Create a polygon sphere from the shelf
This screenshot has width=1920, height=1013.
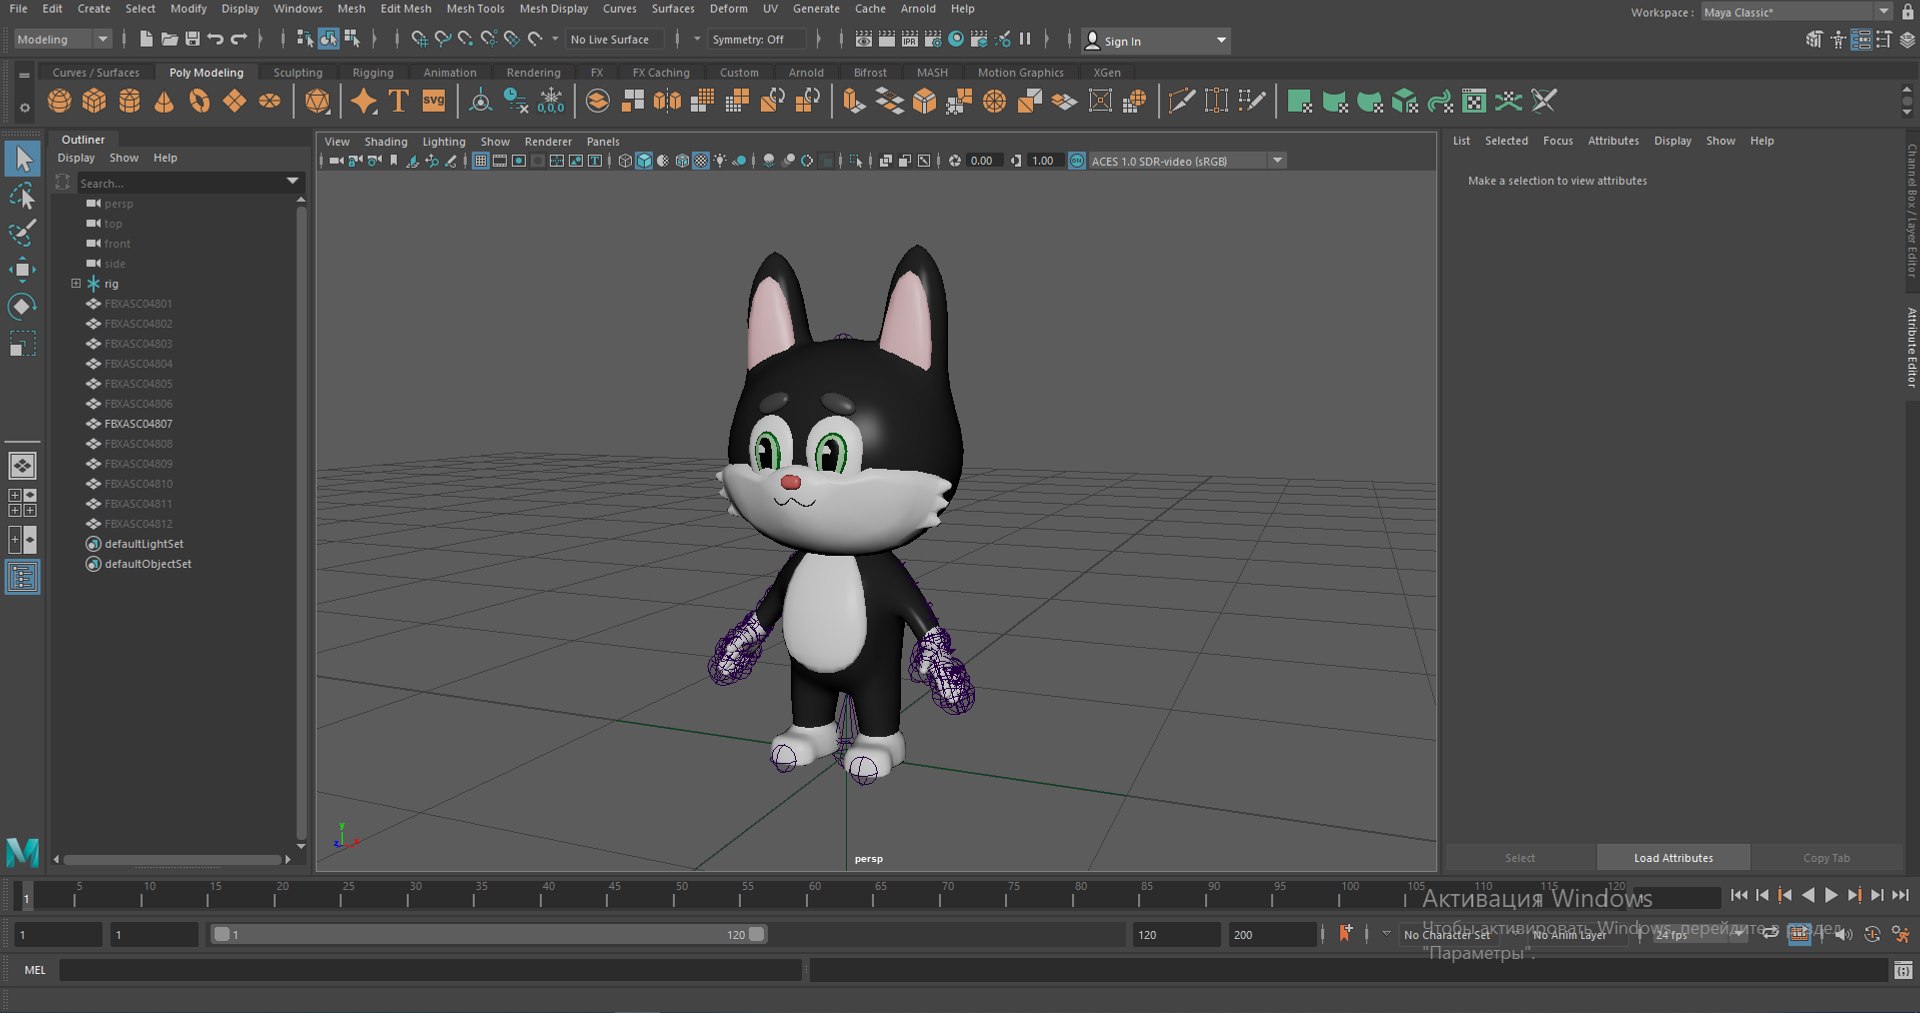click(x=59, y=101)
